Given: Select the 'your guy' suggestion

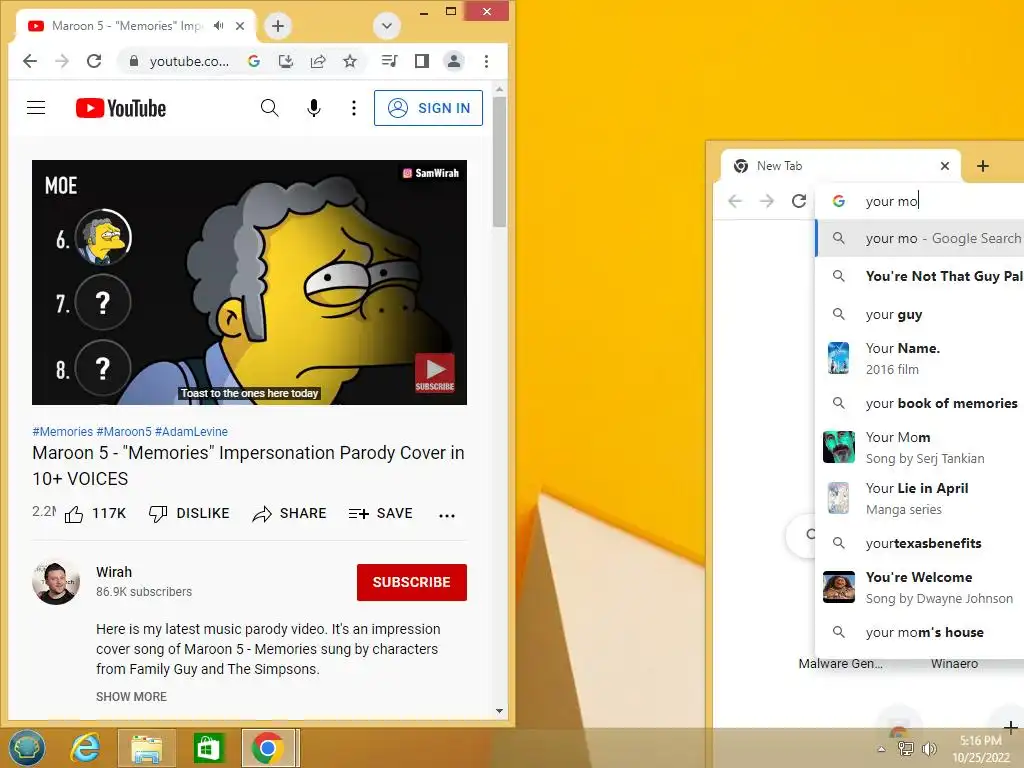Looking at the screenshot, I should [x=920, y=314].
